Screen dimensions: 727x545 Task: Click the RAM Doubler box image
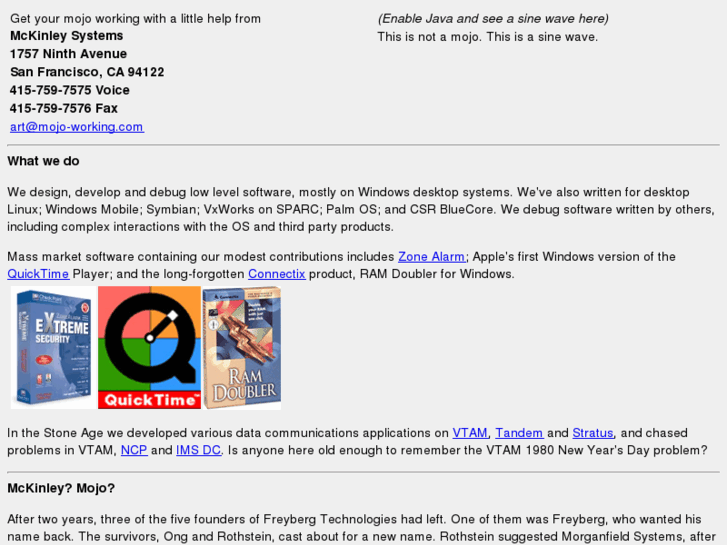tap(242, 347)
